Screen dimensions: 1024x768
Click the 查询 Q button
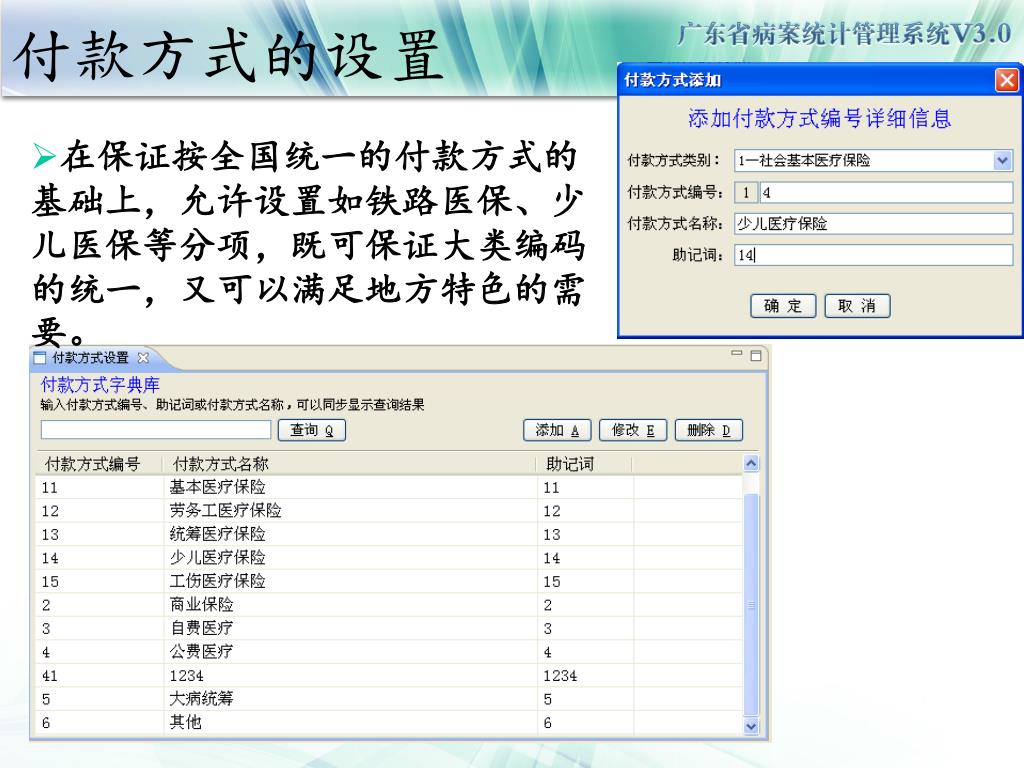(312, 430)
